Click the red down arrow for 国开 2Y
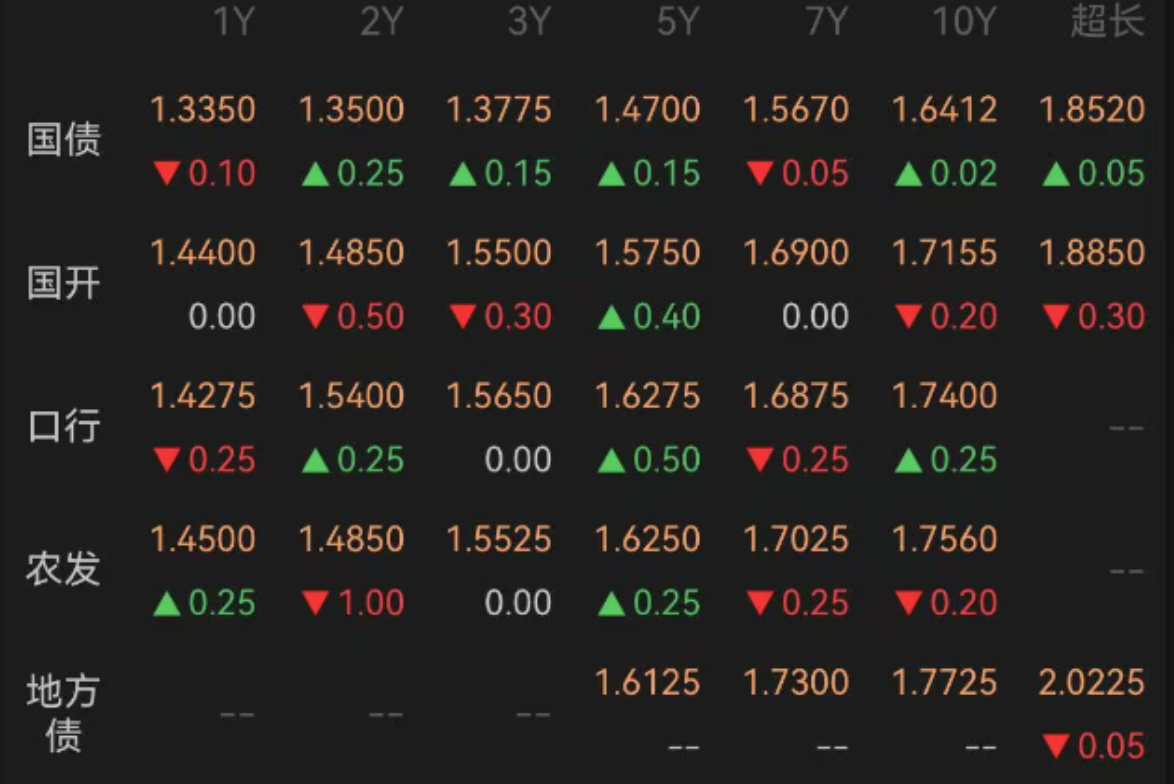This screenshot has width=1174, height=784. (315, 317)
